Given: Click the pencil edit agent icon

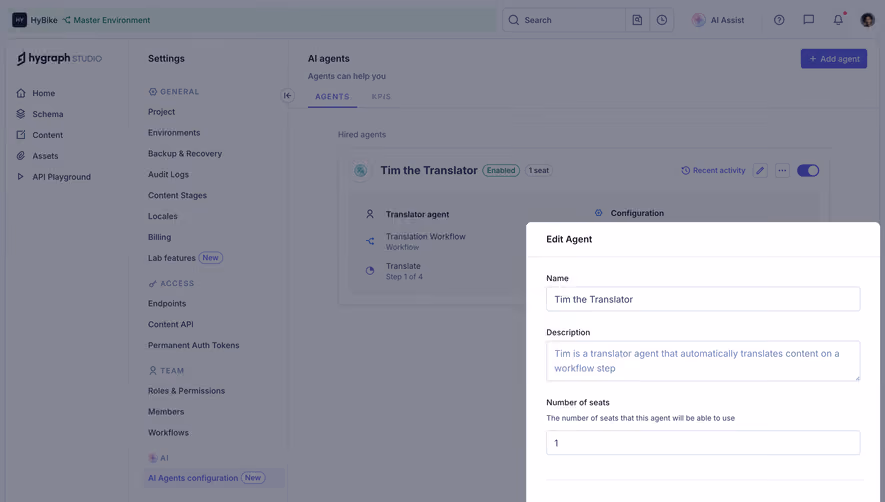Looking at the screenshot, I should click(760, 171).
